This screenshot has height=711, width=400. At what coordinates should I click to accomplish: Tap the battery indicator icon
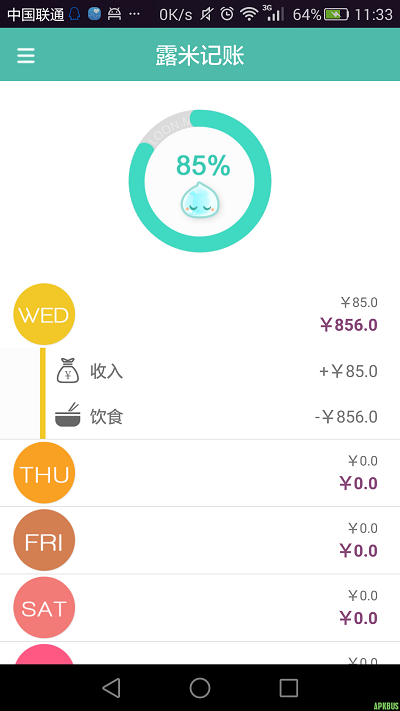point(337,15)
